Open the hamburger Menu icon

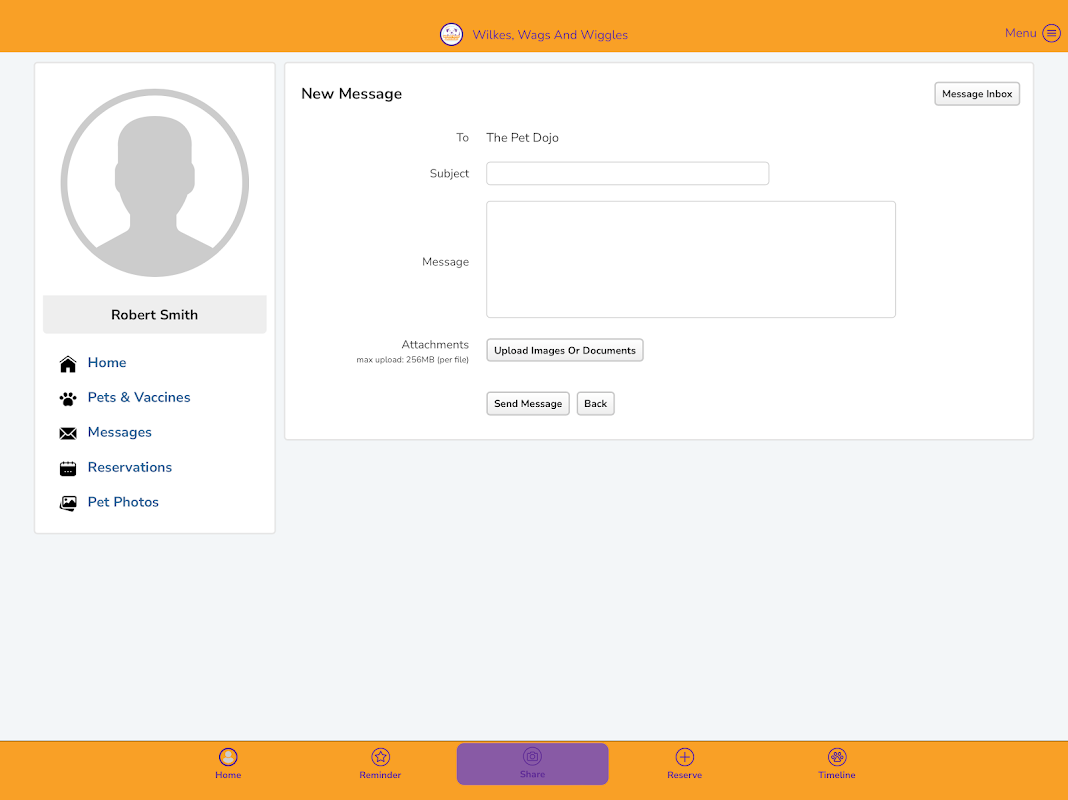(1051, 33)
